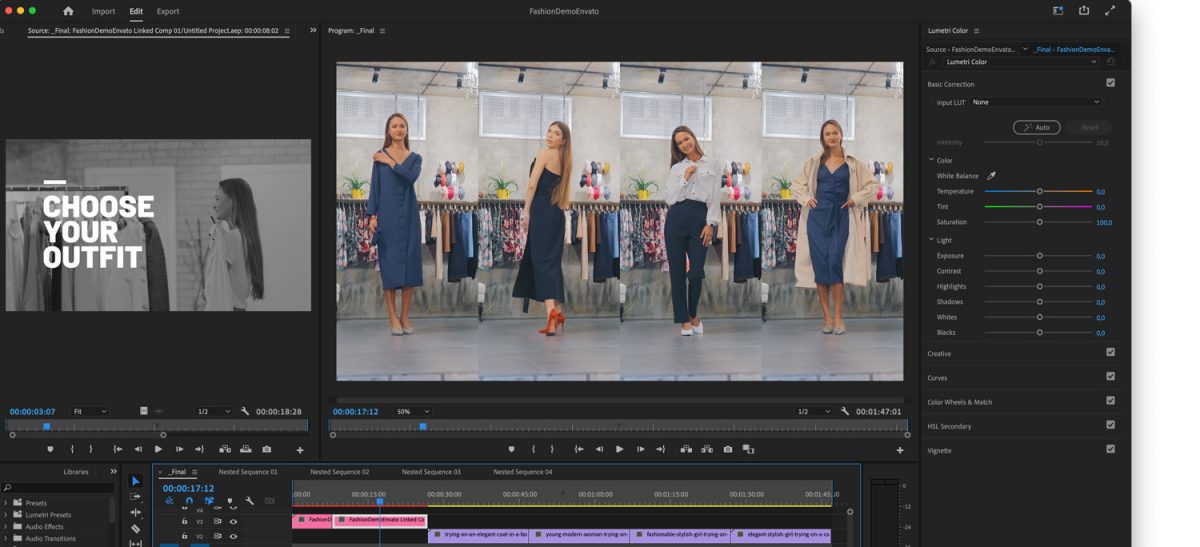
Task: Open the Input LUT dropdown
Action: click(1035, 102)
